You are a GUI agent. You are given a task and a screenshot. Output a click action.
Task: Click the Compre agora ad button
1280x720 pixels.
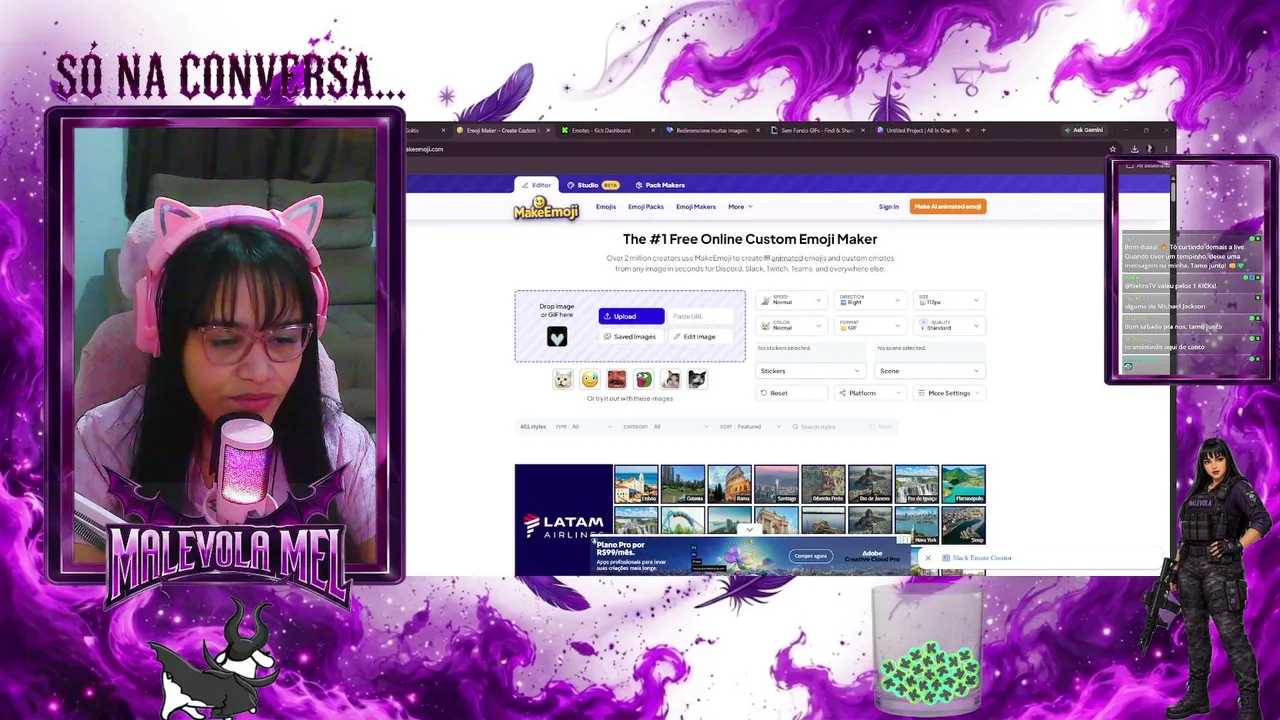click(x=810, y=556)
